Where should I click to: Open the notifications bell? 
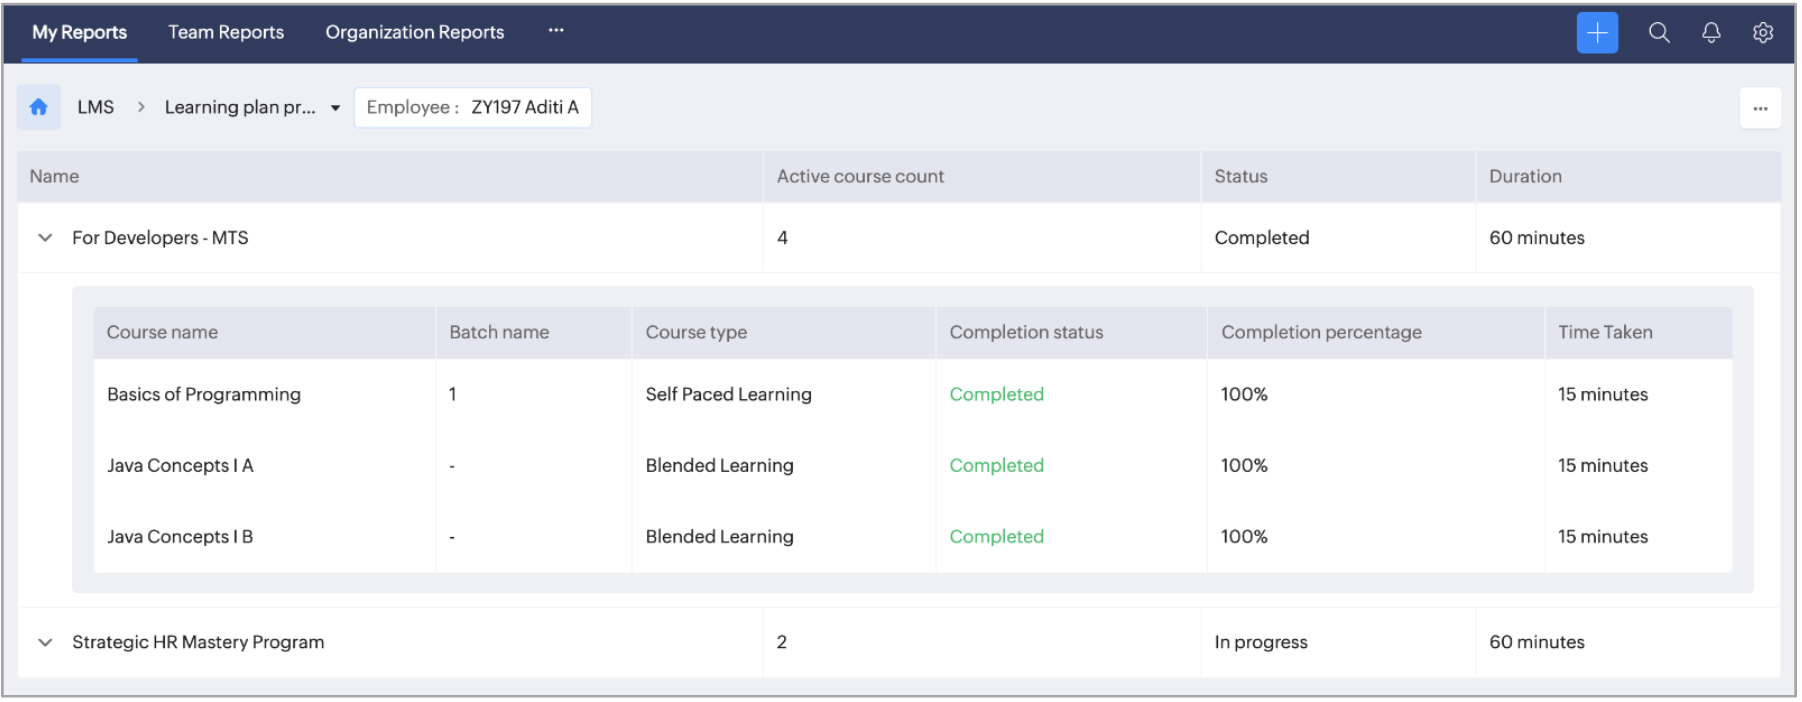pyautogui.click(x=1711, y=33)
